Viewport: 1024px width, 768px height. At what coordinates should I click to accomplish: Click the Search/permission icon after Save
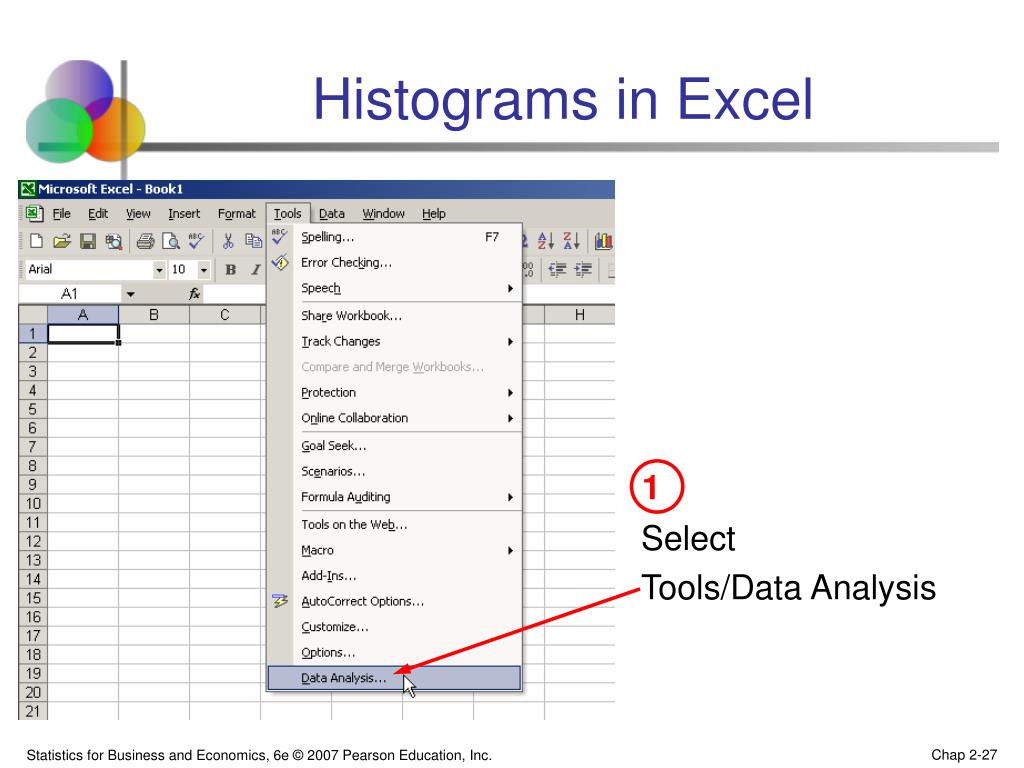[114, 242]
